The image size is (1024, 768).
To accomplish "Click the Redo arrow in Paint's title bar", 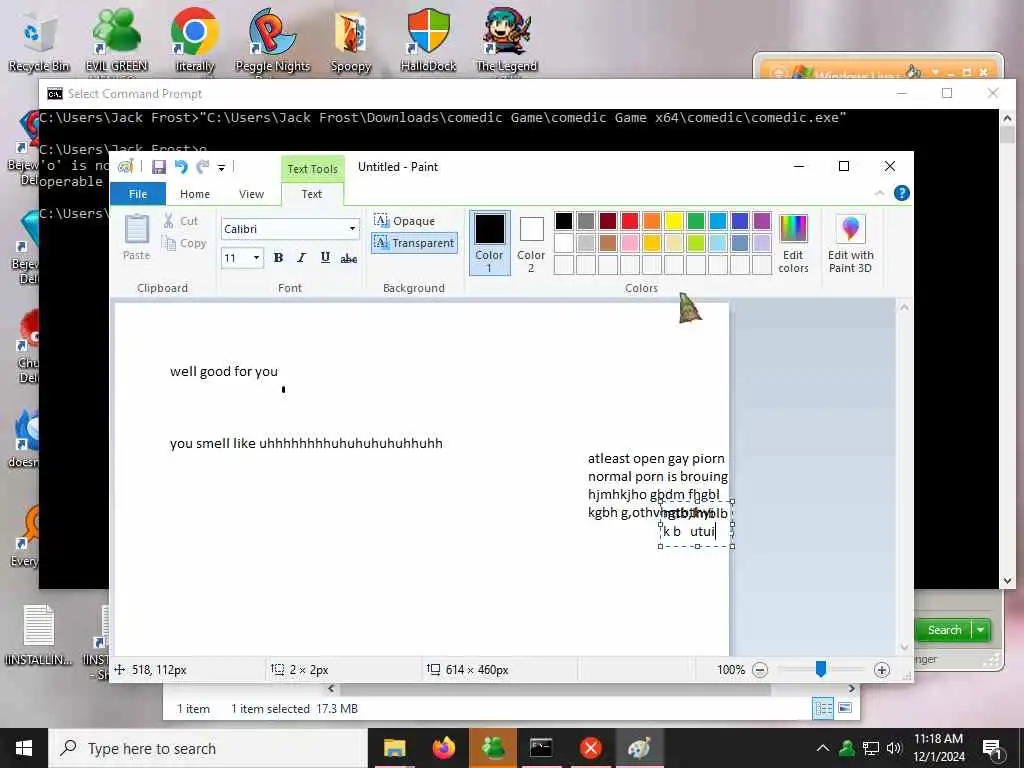I will tap(202, 167).
